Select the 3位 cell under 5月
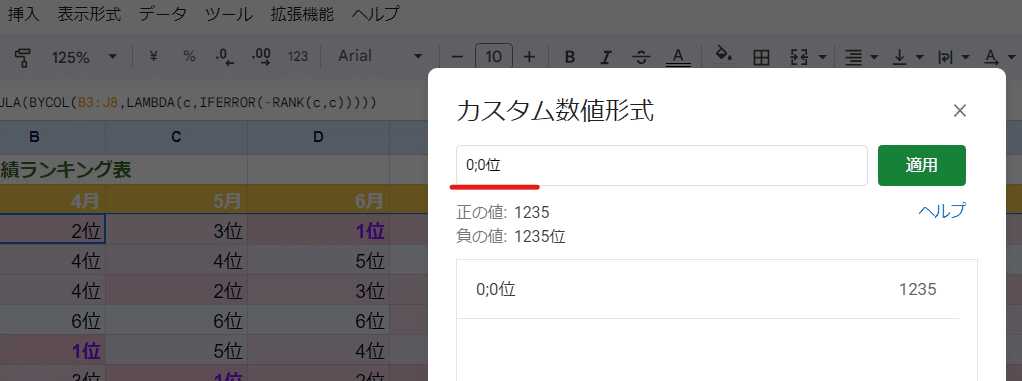Image resolution: width=1022 pixels, height=381 pixels. point(177,230)
